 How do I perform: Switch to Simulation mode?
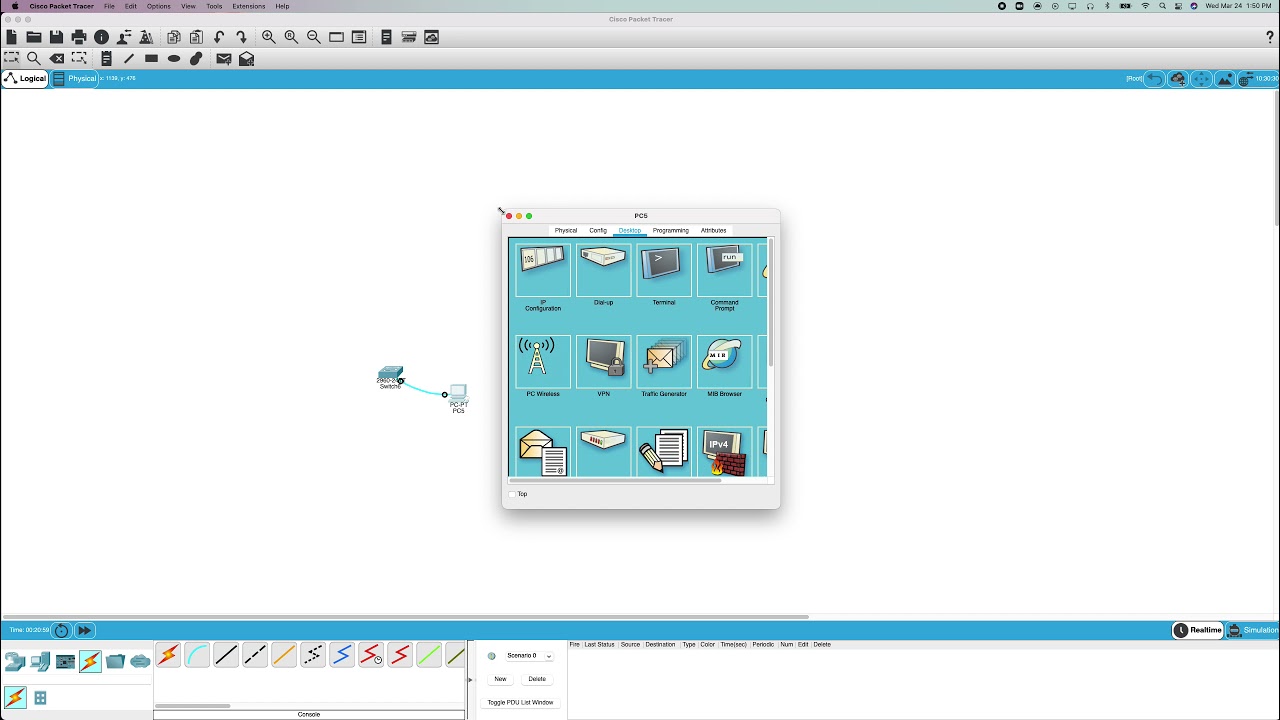1253,630
